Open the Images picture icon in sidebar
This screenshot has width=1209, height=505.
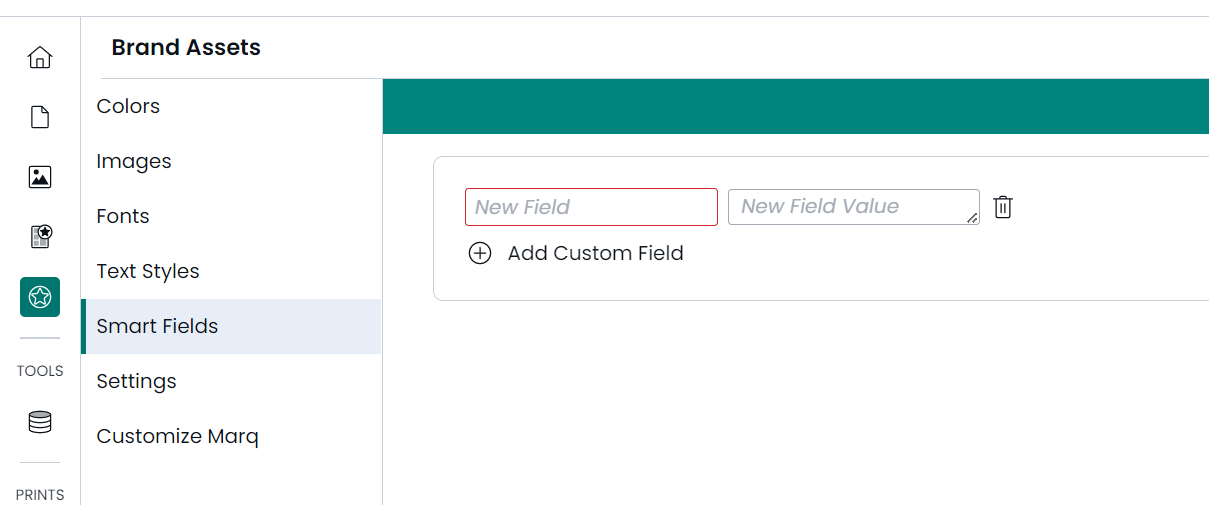[x=40, y=177]
